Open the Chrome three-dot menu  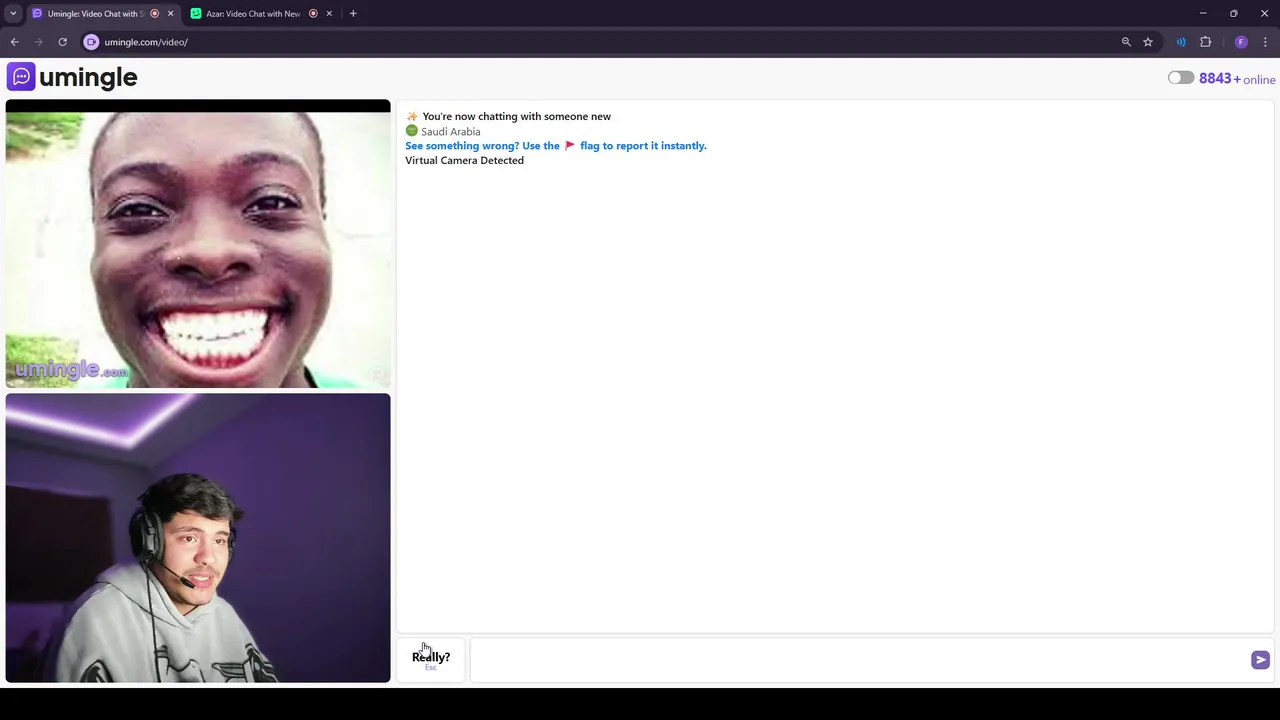pos(1265,42)
